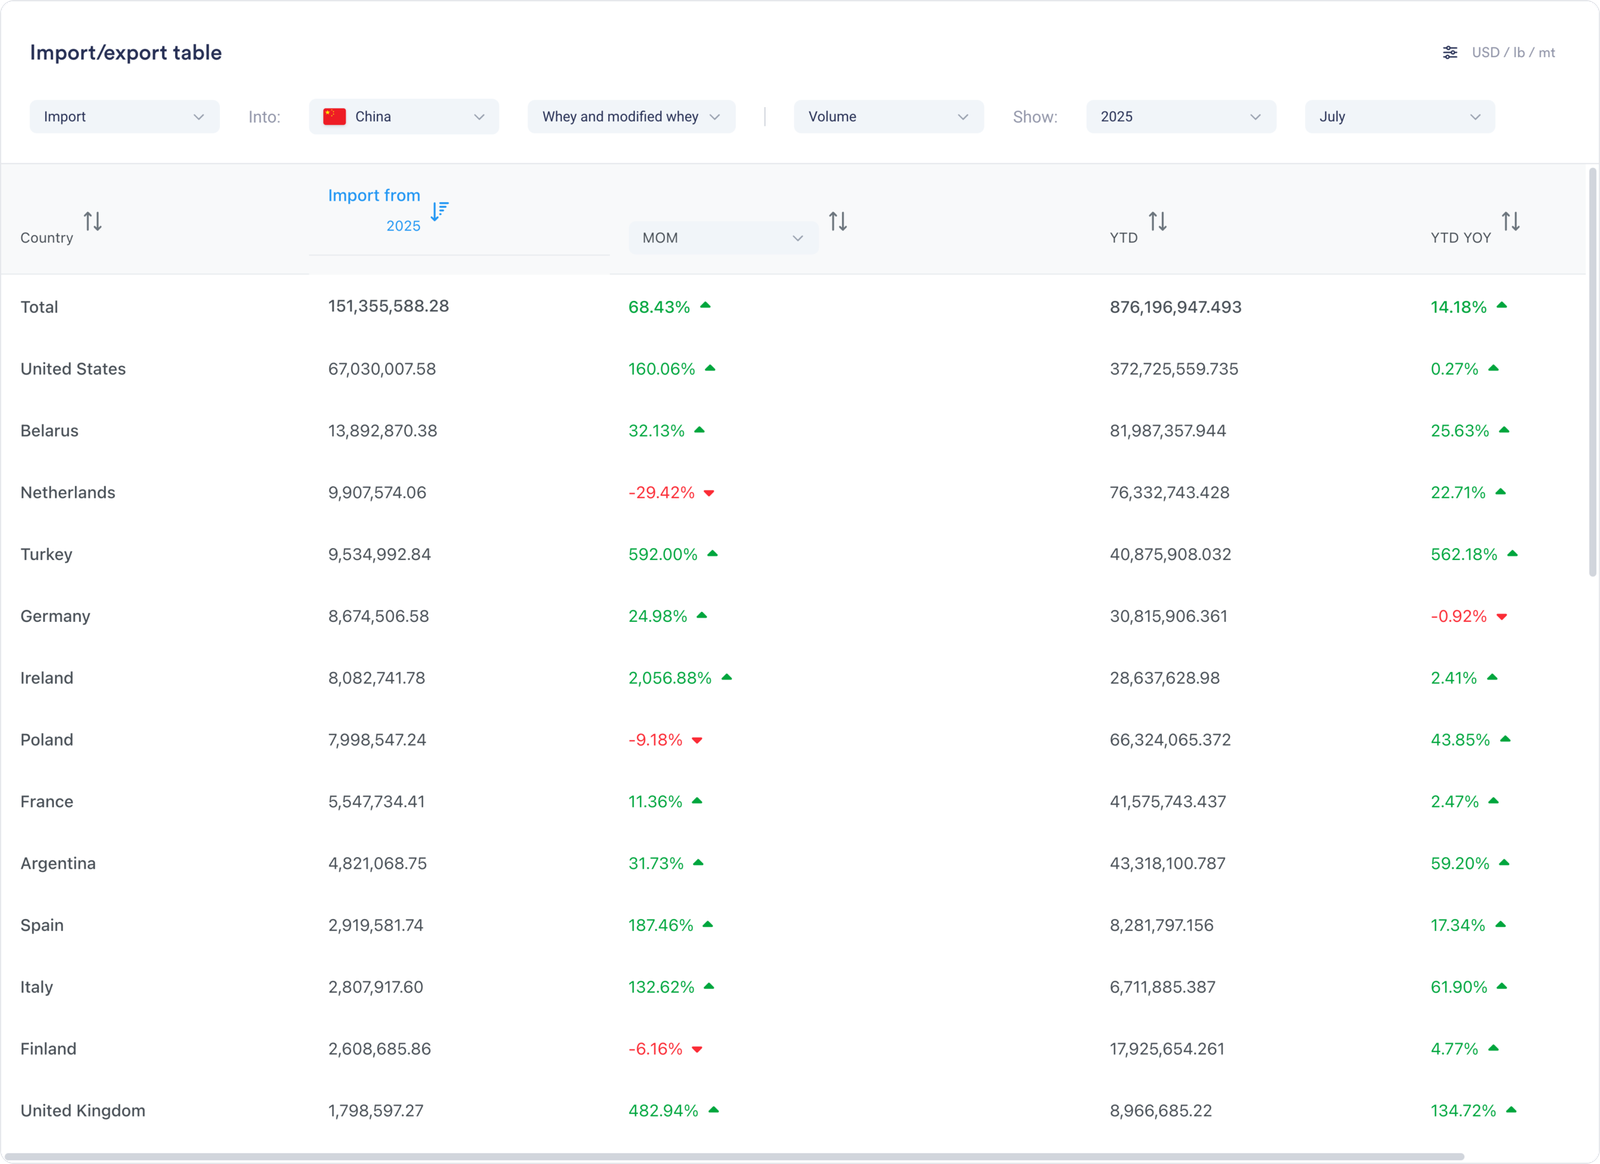Open the July month dropdown

1399,117
